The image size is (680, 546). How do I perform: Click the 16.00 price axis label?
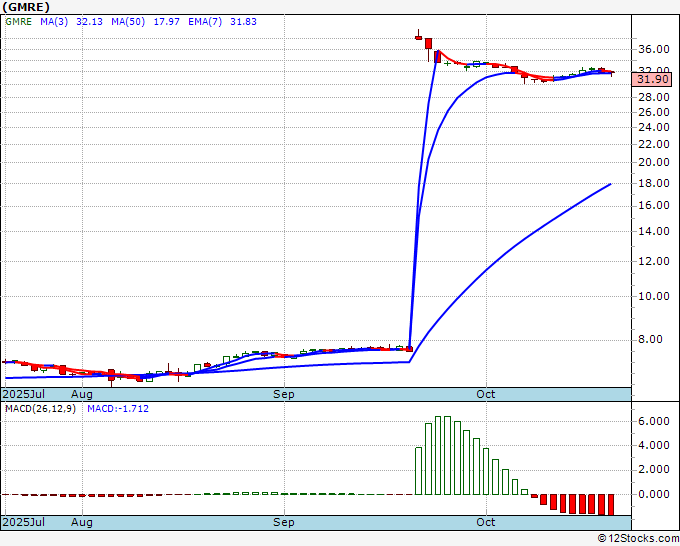point(654,205)
